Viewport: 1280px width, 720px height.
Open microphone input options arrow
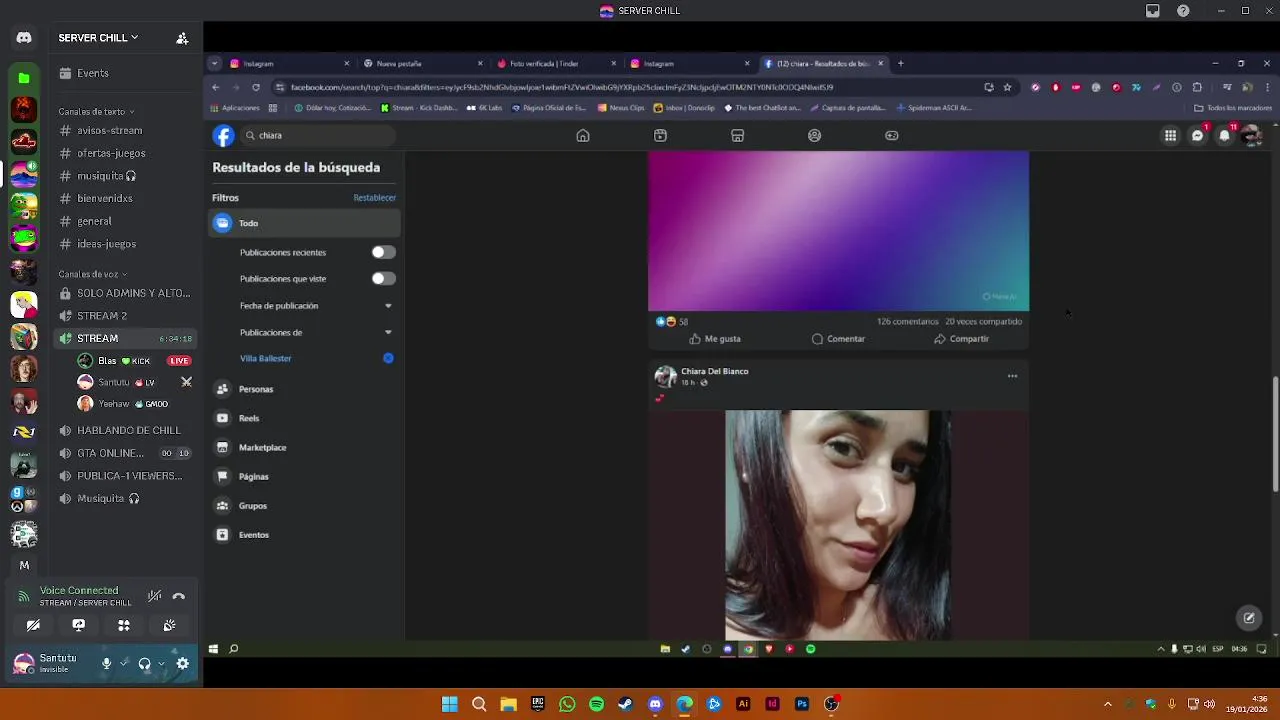click(124, 663)
